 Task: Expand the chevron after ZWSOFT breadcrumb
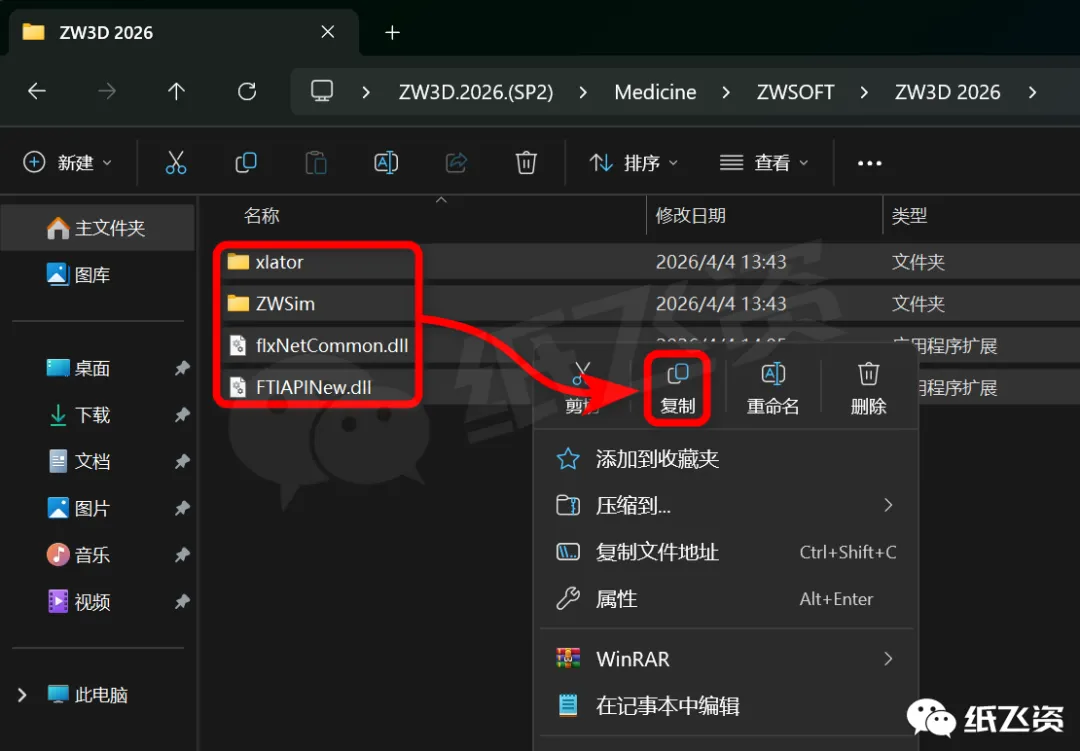point(864,92)
